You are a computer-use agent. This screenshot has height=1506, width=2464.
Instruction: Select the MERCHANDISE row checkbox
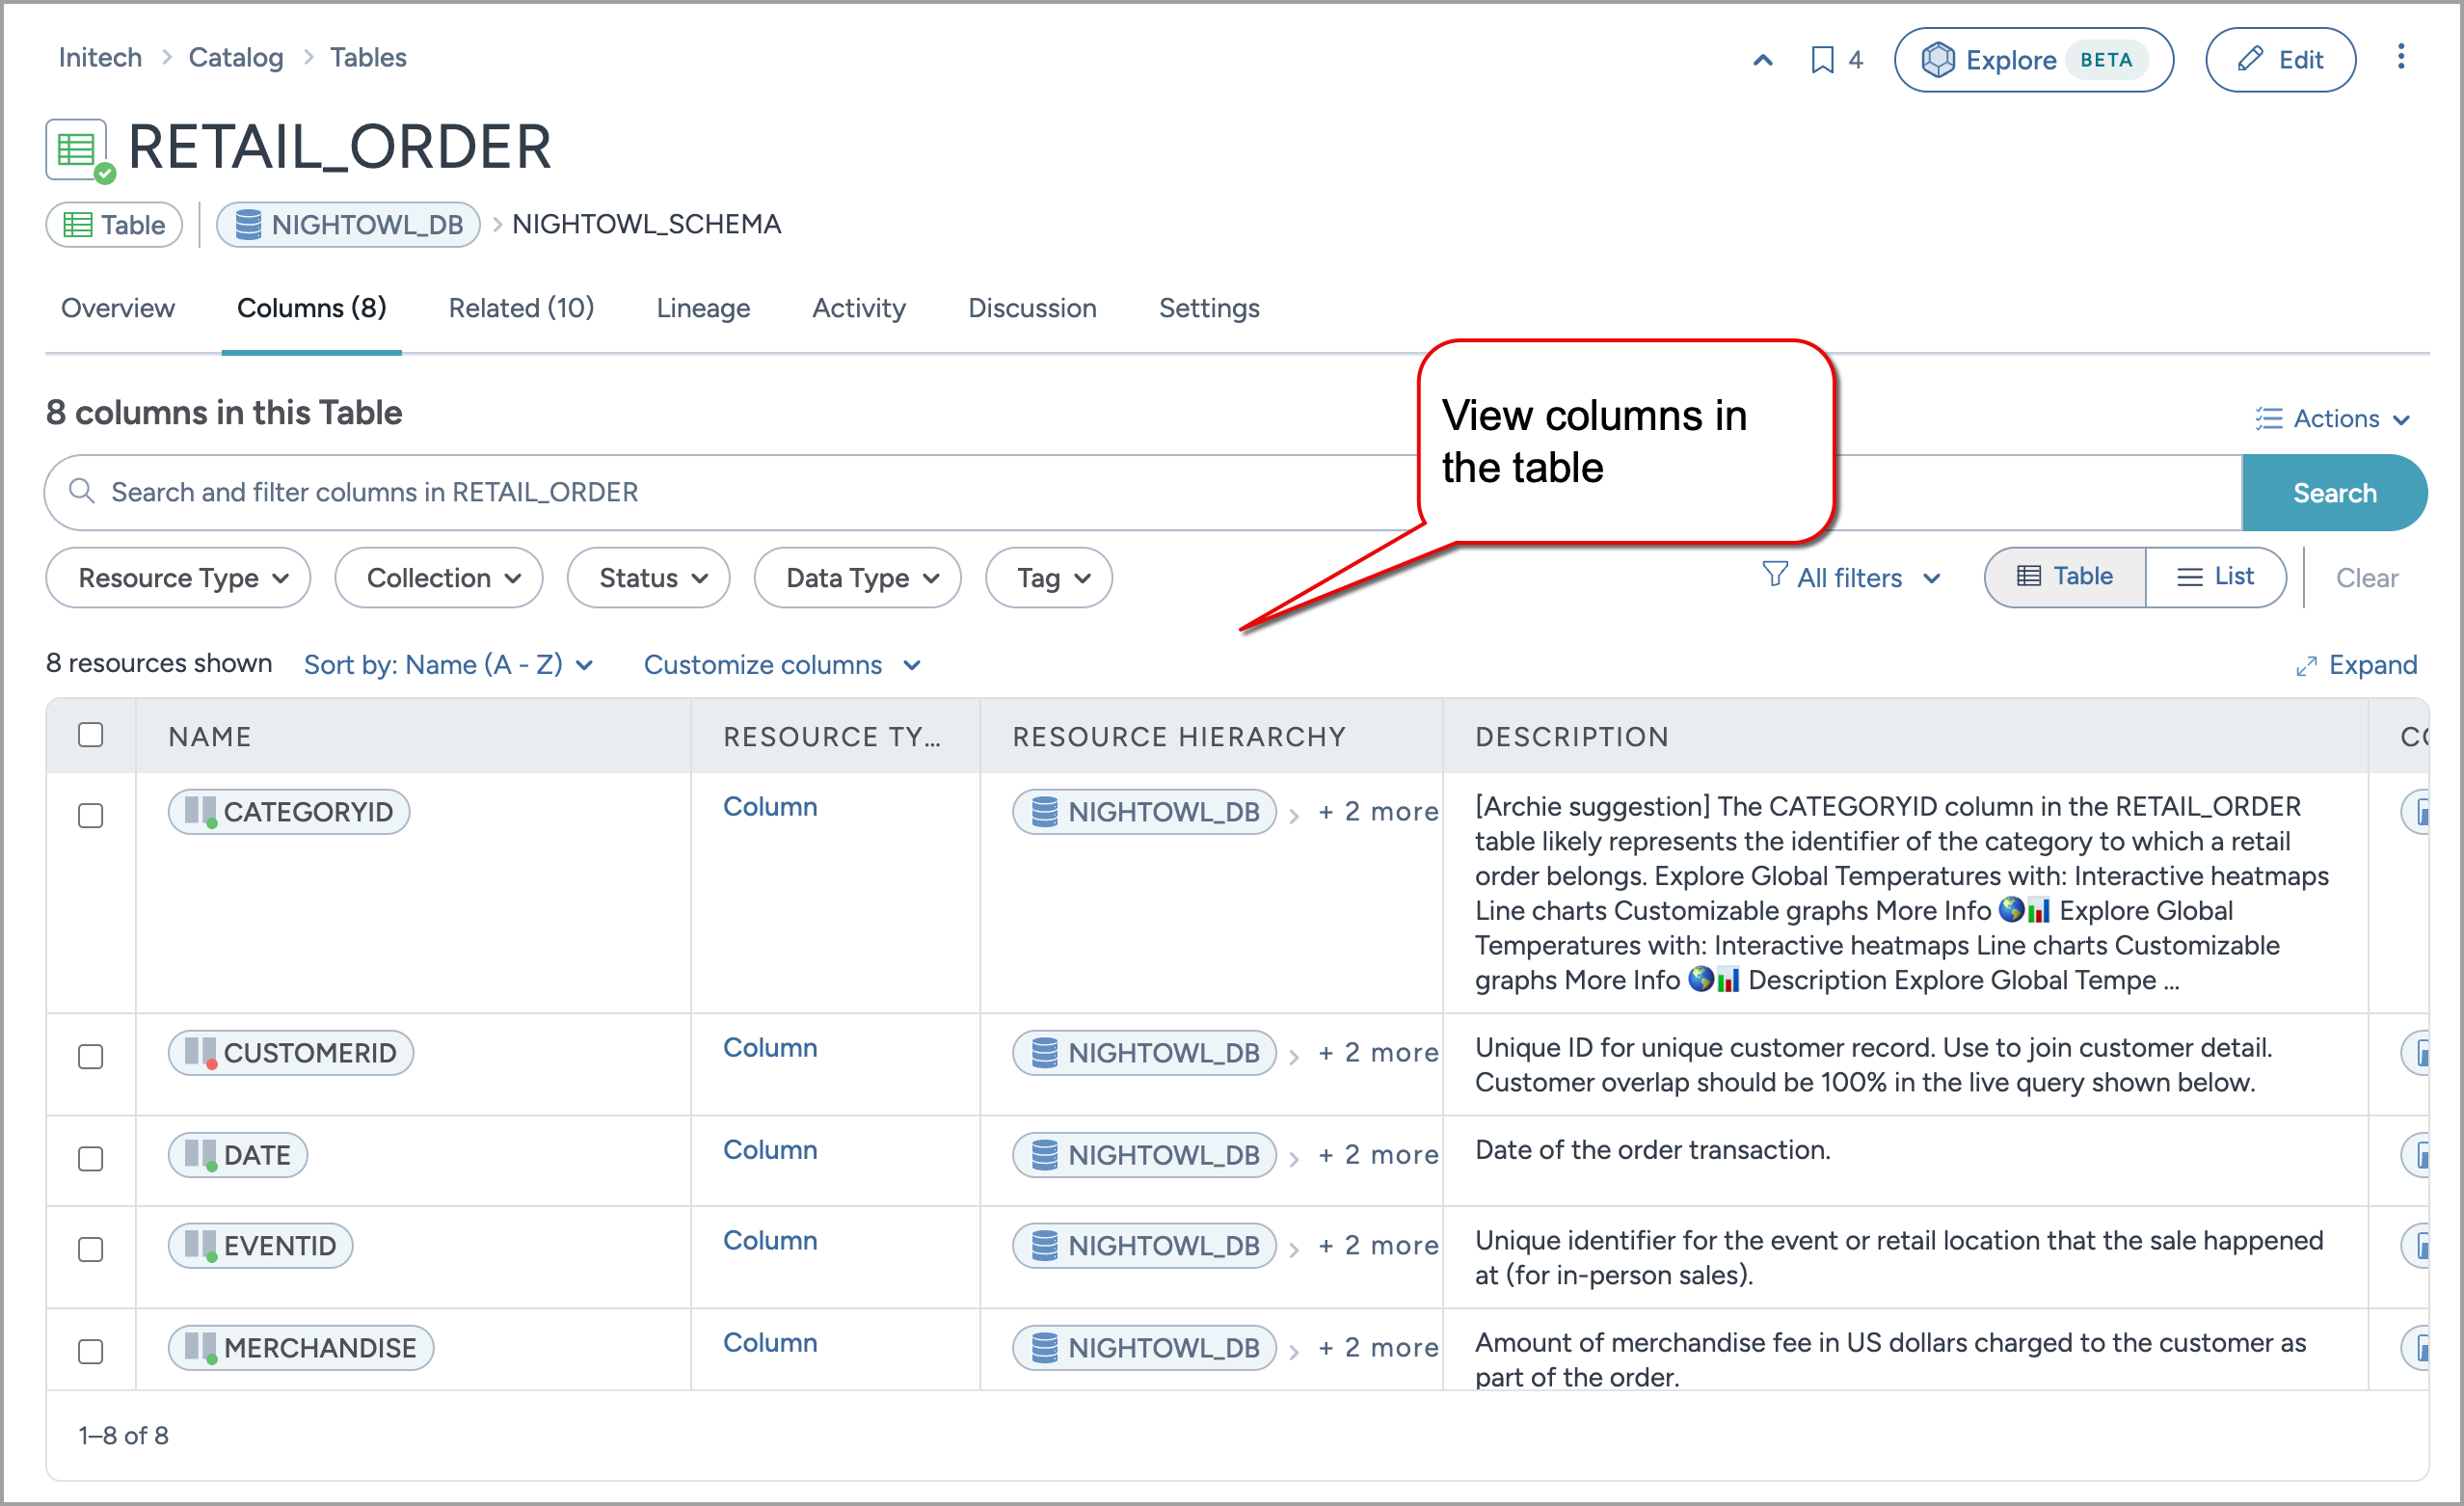click(90, 1351)
